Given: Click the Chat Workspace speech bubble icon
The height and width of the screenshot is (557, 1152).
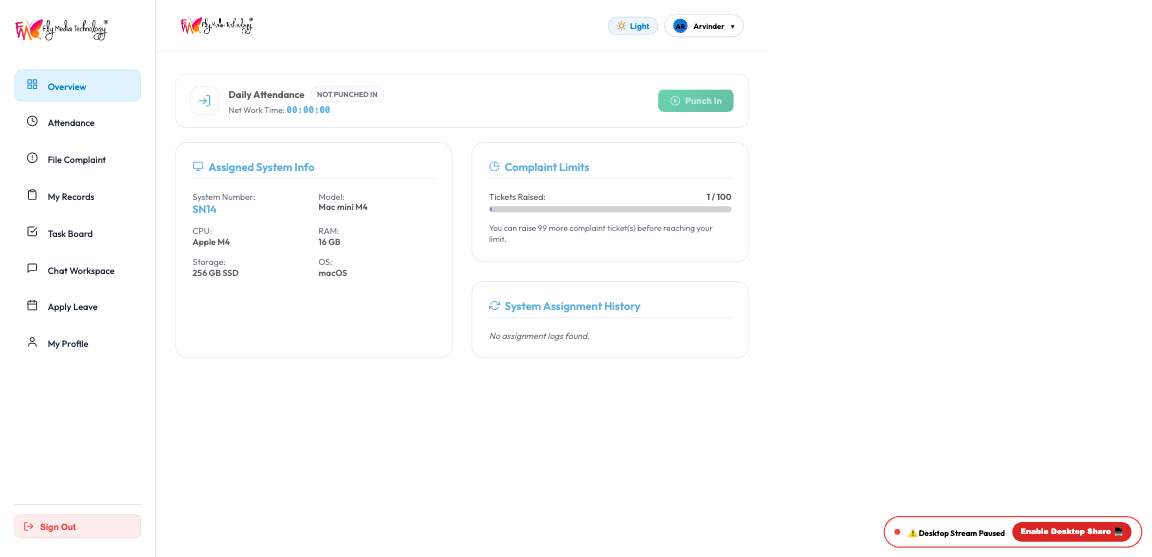Looking at the screenshot, I should click(x=32, y=269).
